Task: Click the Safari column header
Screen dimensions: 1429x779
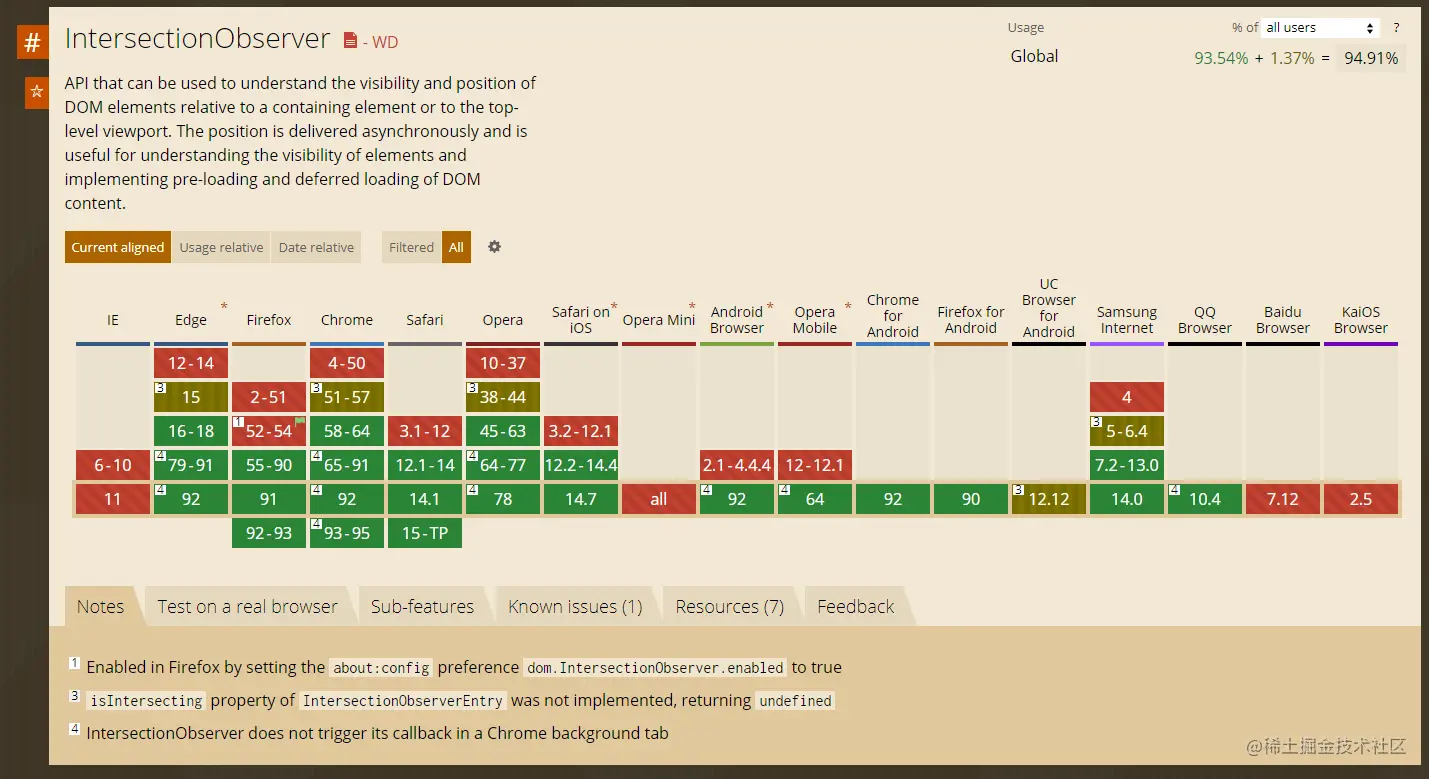Action: 425,320
